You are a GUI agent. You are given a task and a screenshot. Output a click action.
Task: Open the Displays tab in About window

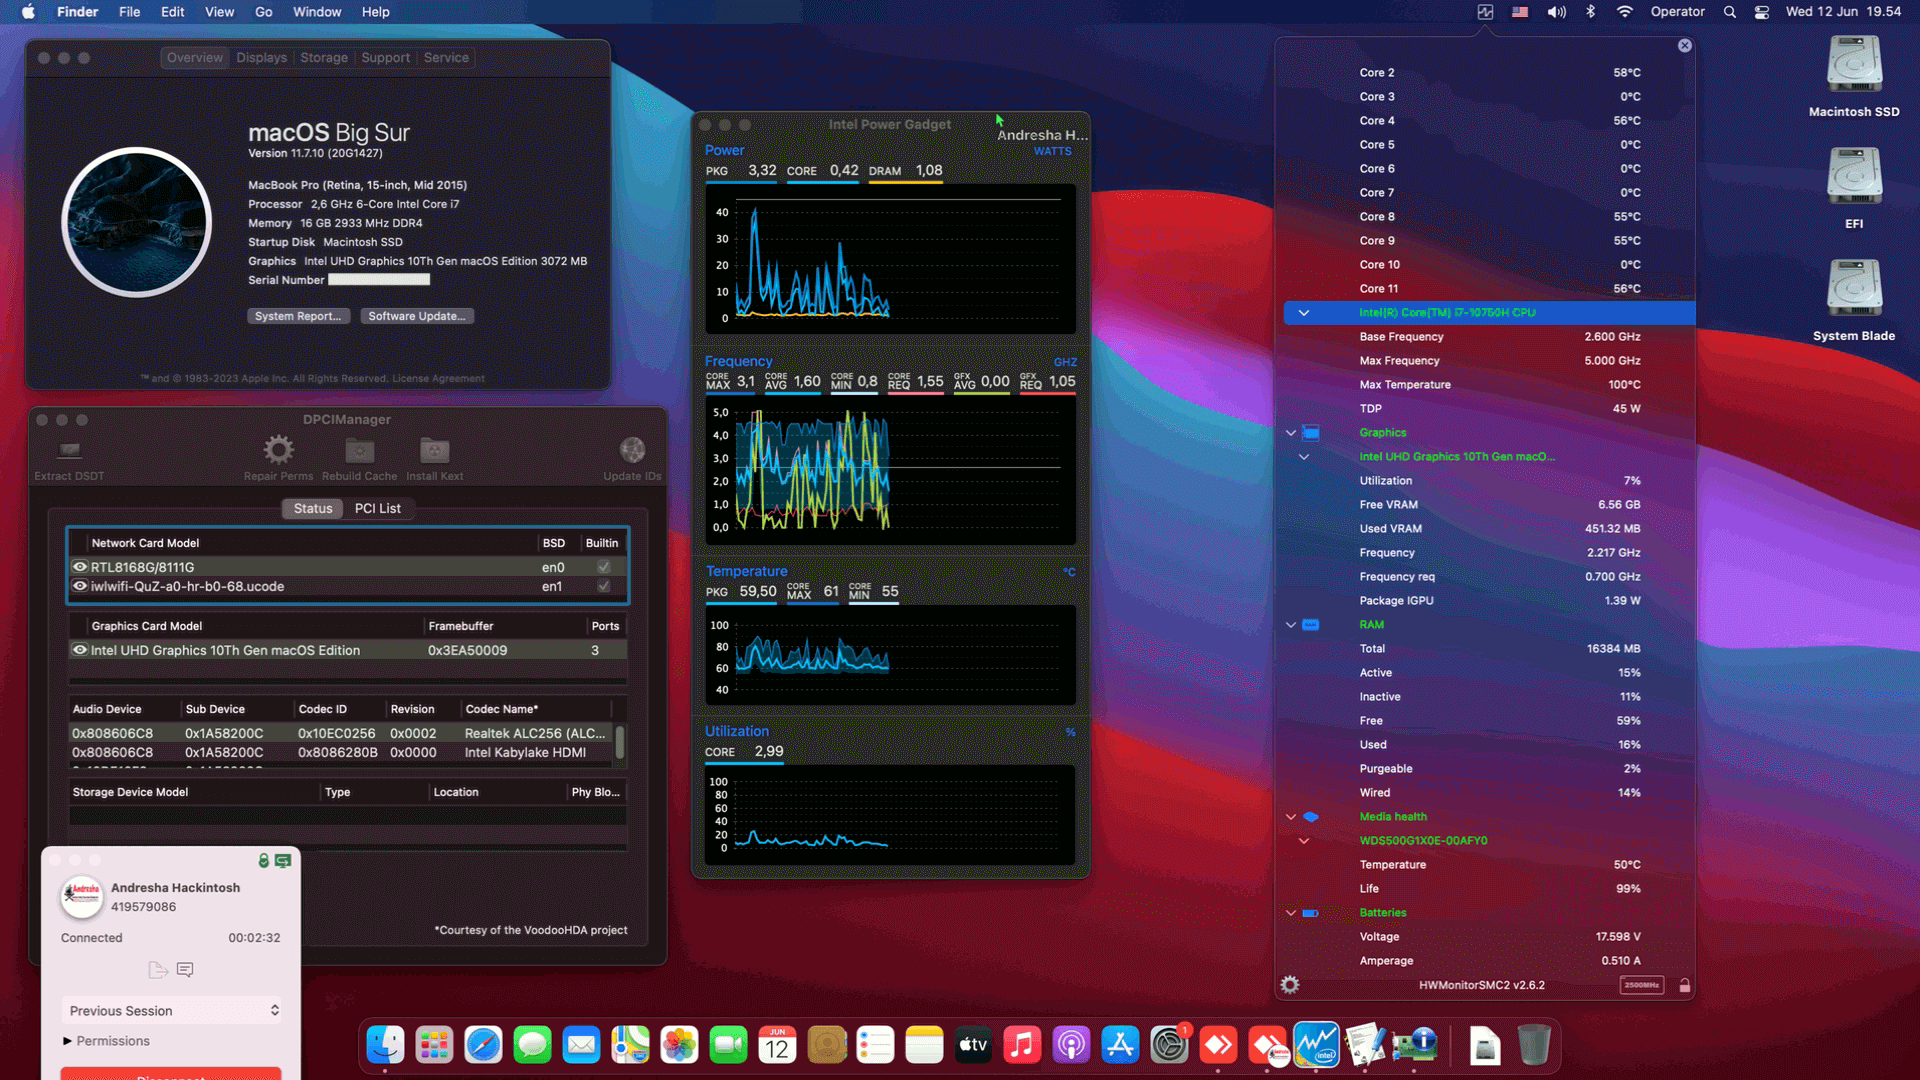pos(260,57)
